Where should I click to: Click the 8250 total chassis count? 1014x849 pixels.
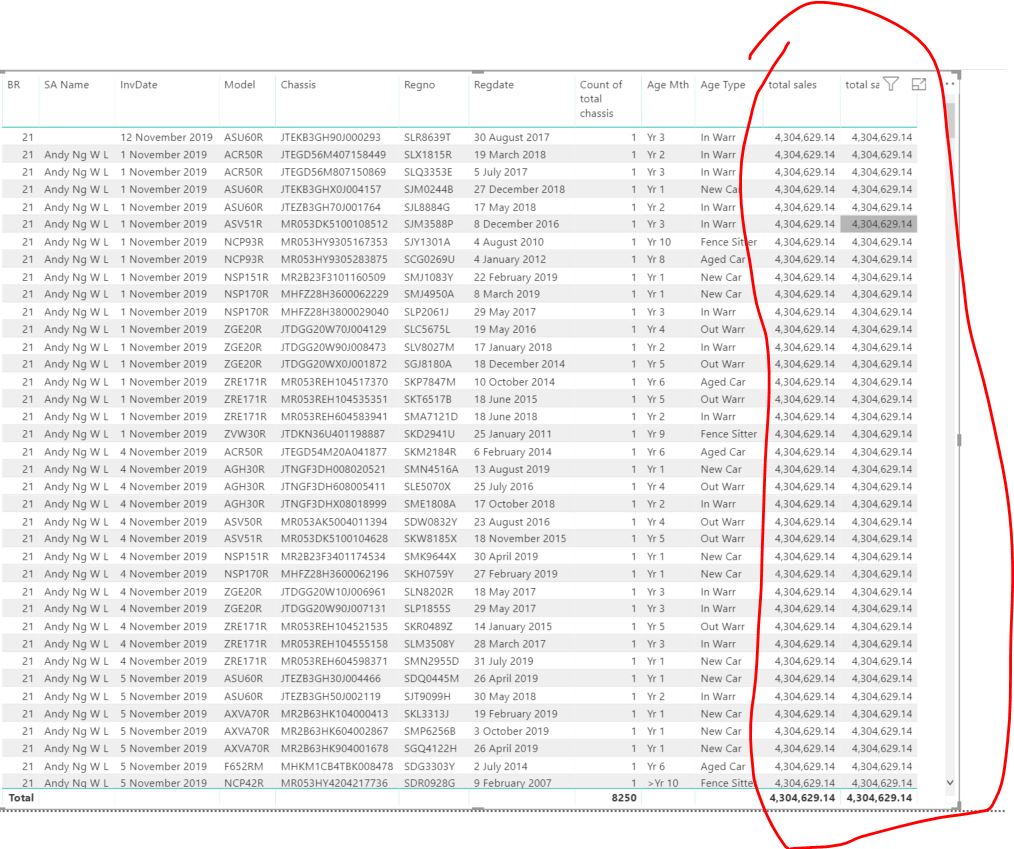(x=624, y=798)
